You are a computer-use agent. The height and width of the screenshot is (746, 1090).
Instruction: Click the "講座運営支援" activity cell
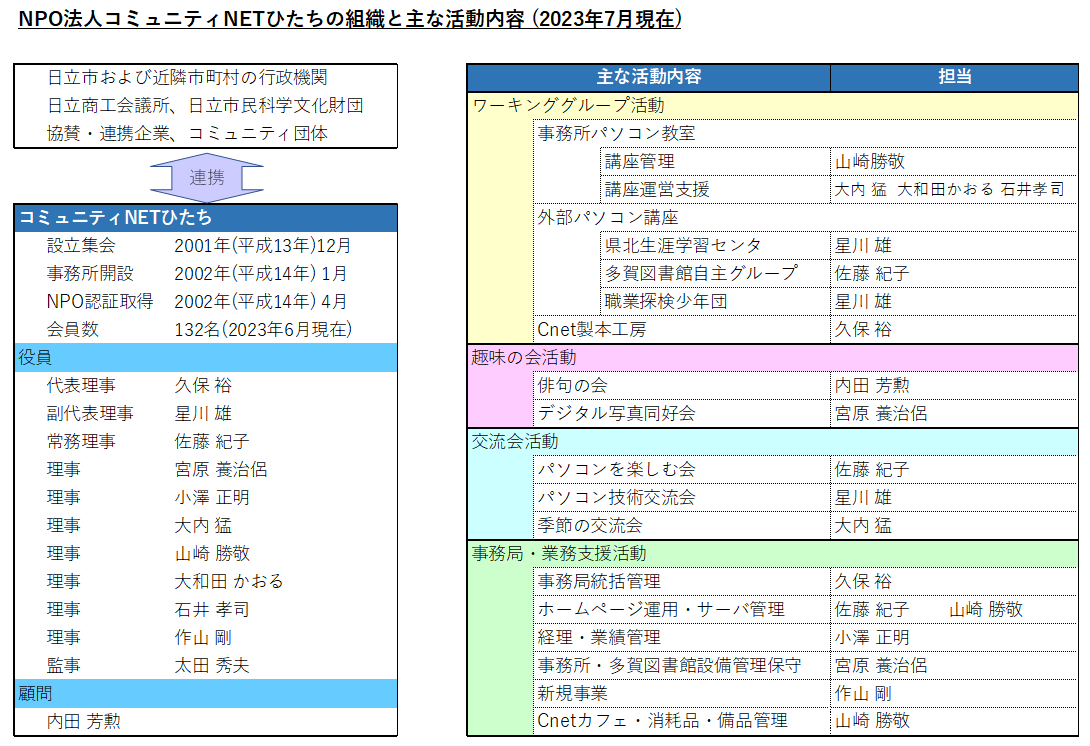click(x=715, y=189)
